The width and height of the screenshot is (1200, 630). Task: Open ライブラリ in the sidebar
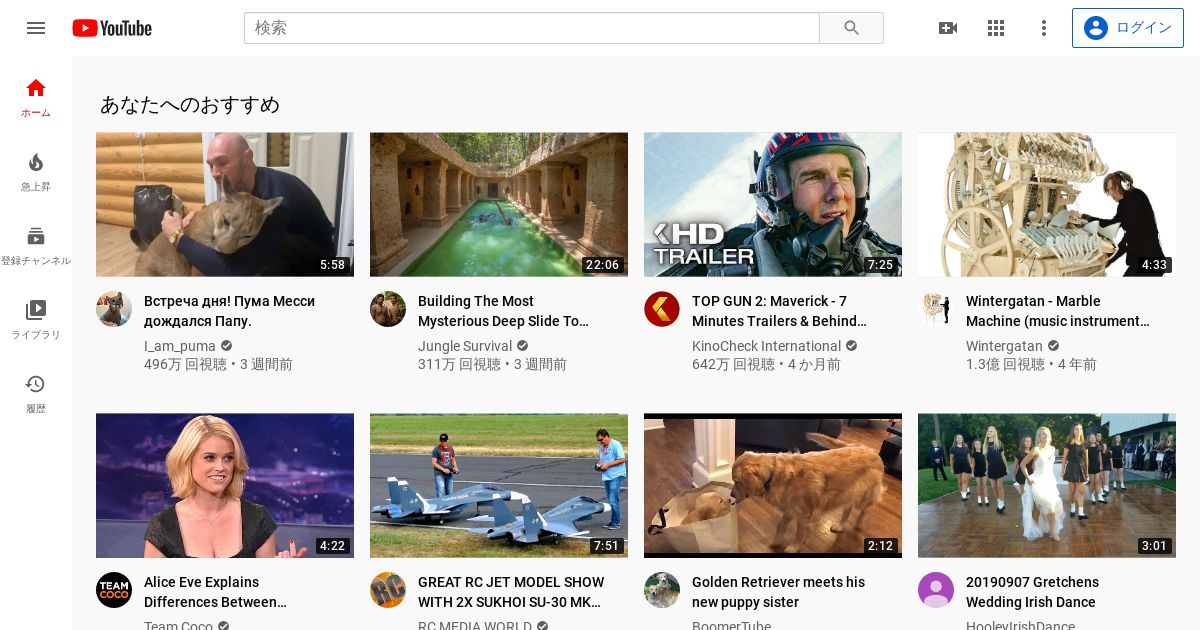point(36,320)
